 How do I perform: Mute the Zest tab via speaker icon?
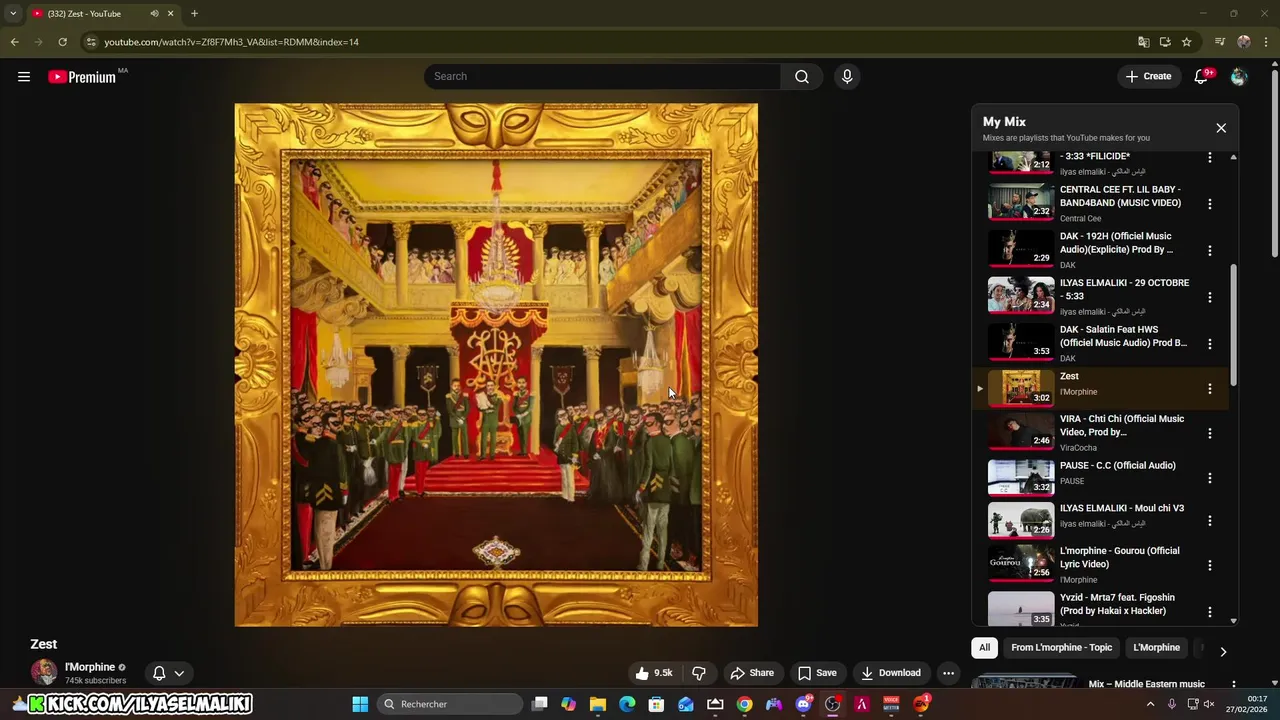click(154, 13)
